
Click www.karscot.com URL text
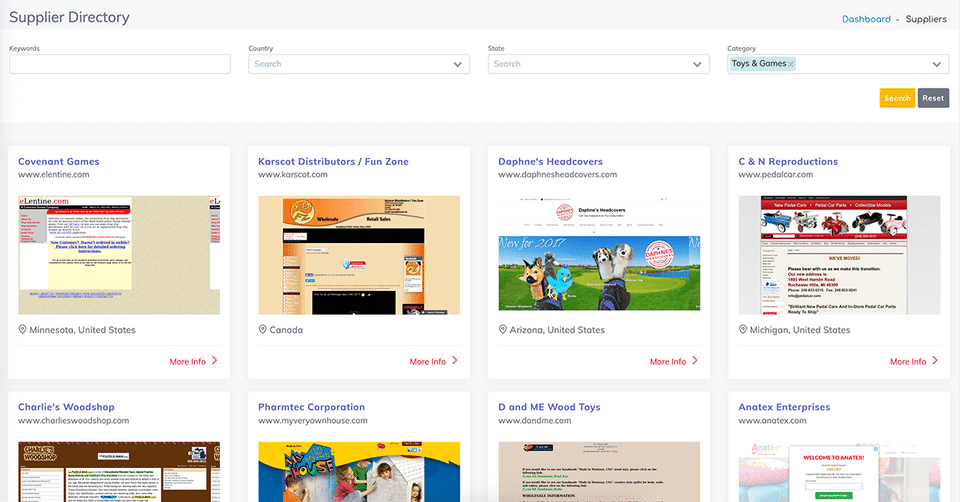[293, 174]
